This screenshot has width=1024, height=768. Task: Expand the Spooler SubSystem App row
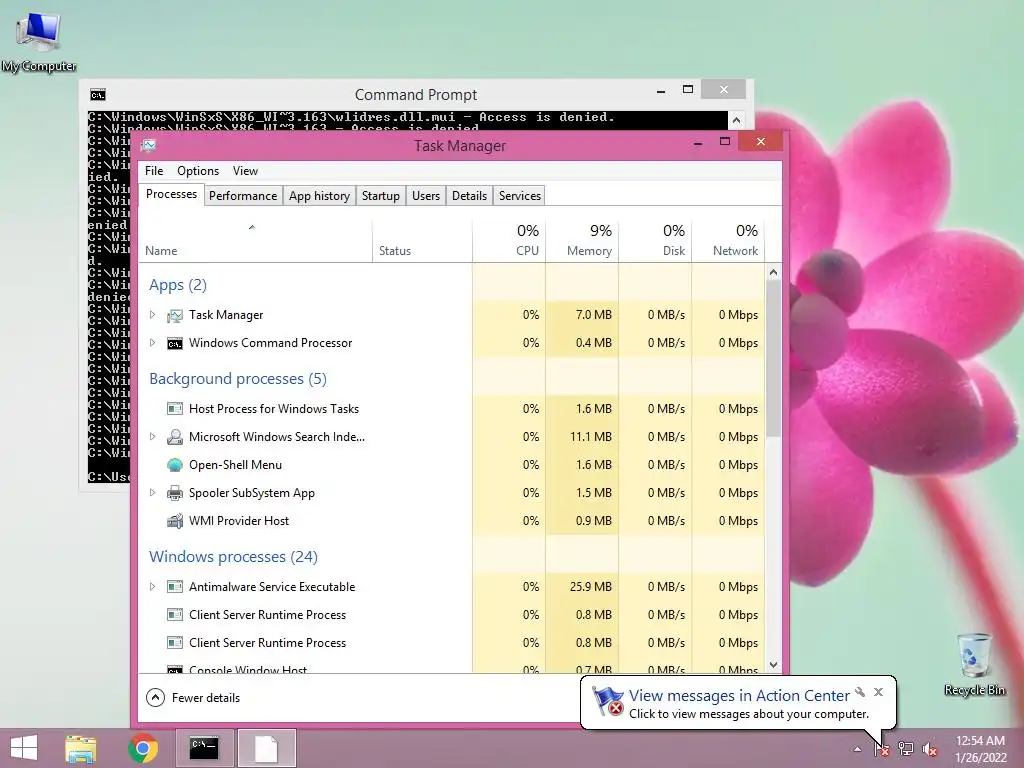point(152,492)
